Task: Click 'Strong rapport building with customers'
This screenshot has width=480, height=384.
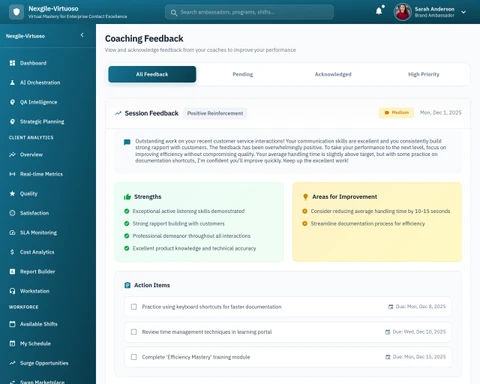Action: click(x=179, y=223)
